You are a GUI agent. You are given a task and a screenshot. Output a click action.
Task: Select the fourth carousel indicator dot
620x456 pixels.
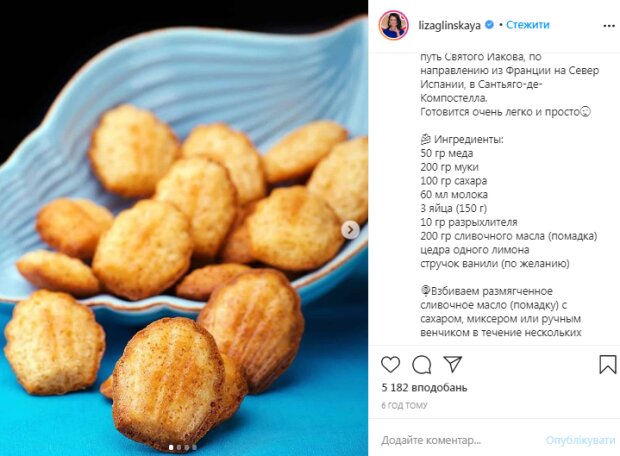[194, 447]
